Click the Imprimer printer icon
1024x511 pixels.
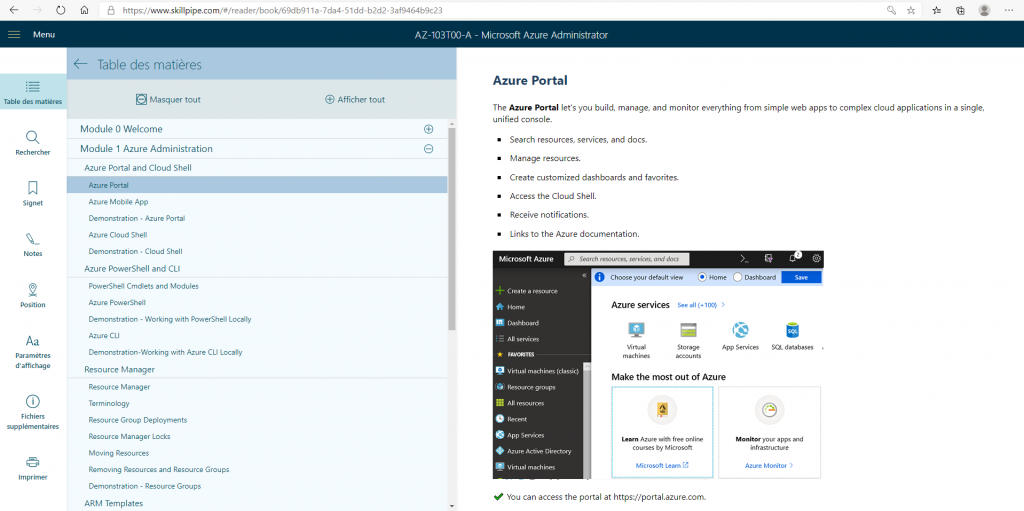tap(33, 461)
